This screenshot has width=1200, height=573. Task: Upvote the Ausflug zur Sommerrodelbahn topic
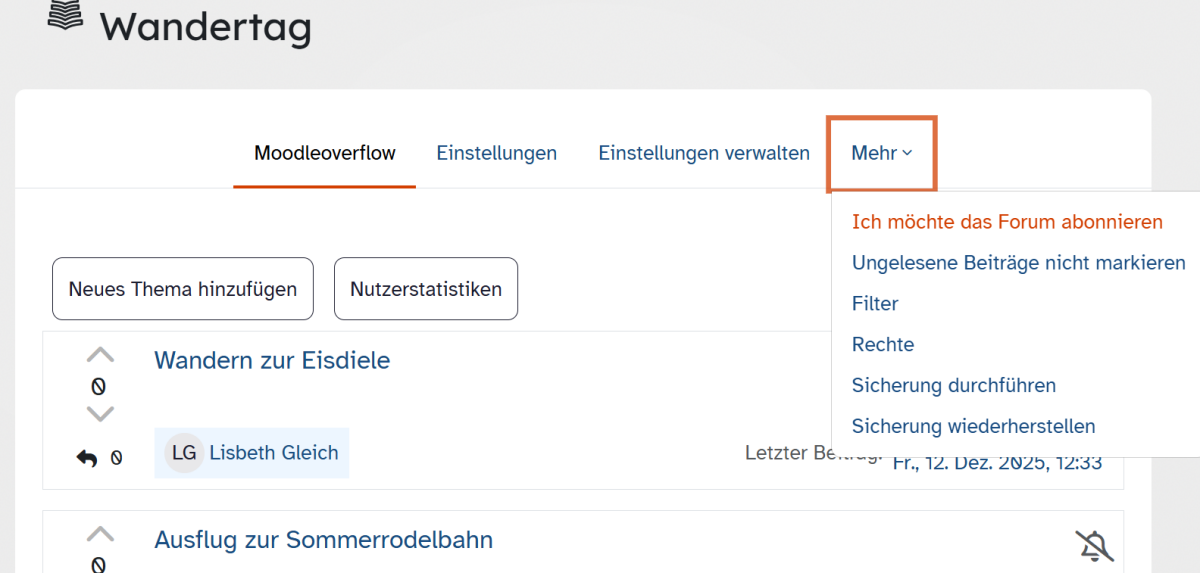(x=100, y=534)
